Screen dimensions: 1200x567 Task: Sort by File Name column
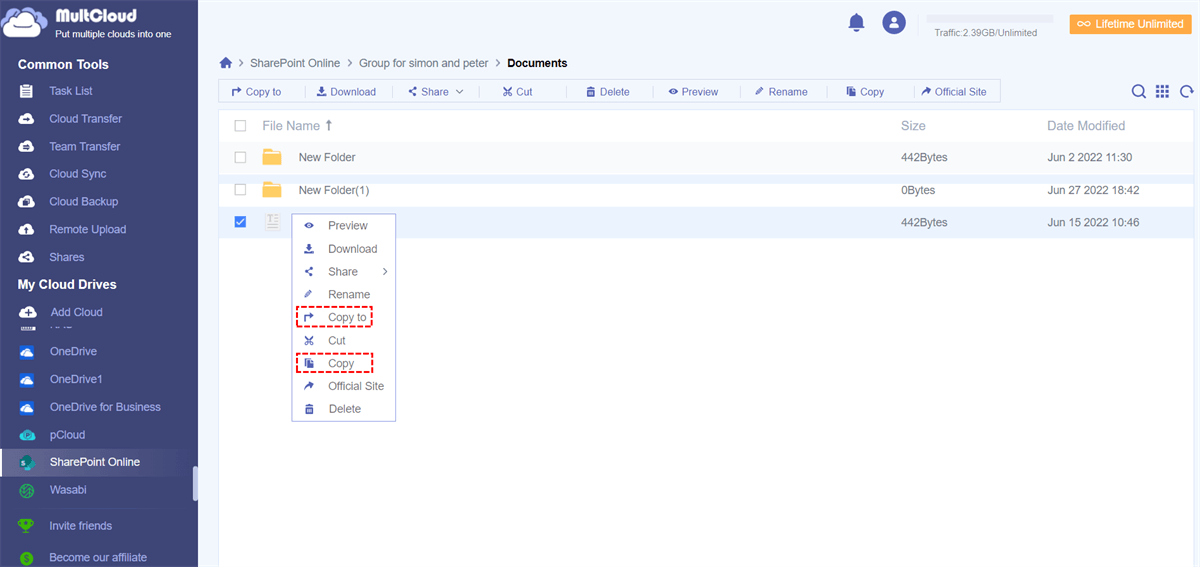tap(297, 126)
